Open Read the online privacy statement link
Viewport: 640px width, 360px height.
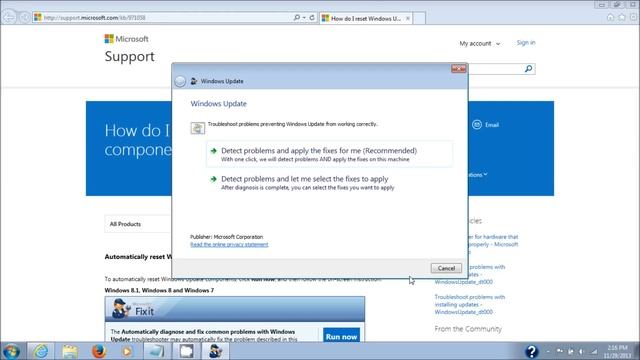coord(229,244)
